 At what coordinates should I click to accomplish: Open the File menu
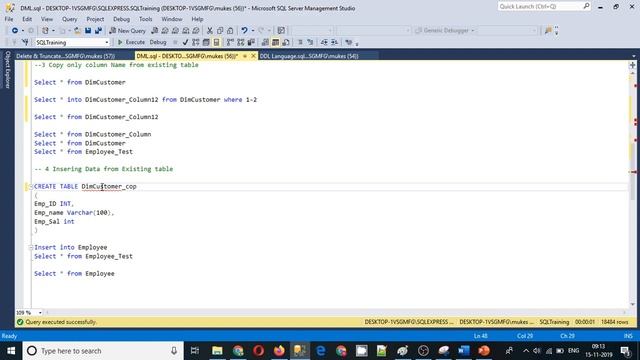point(9,19)
